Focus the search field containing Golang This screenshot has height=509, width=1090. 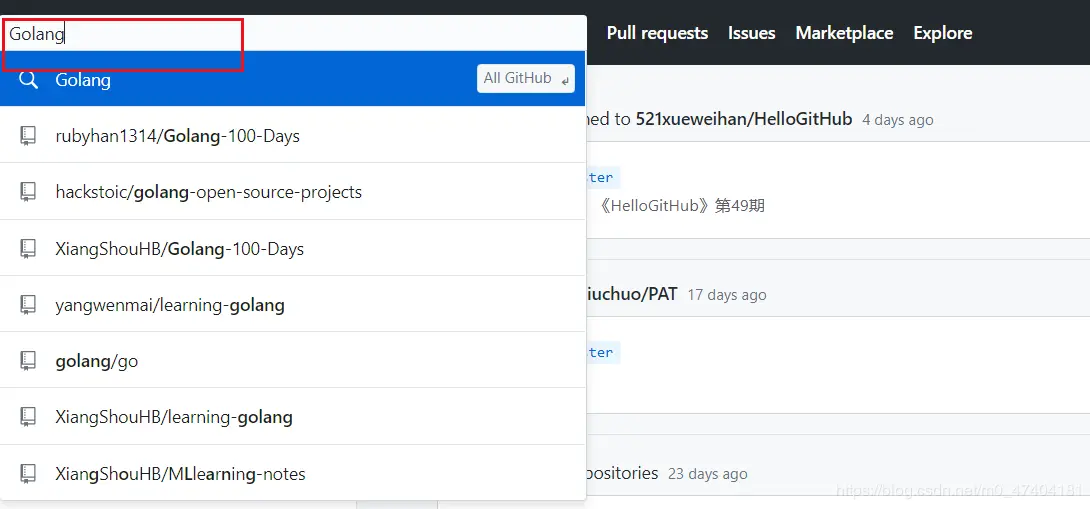pyautogui.click(x=290, y=34)
